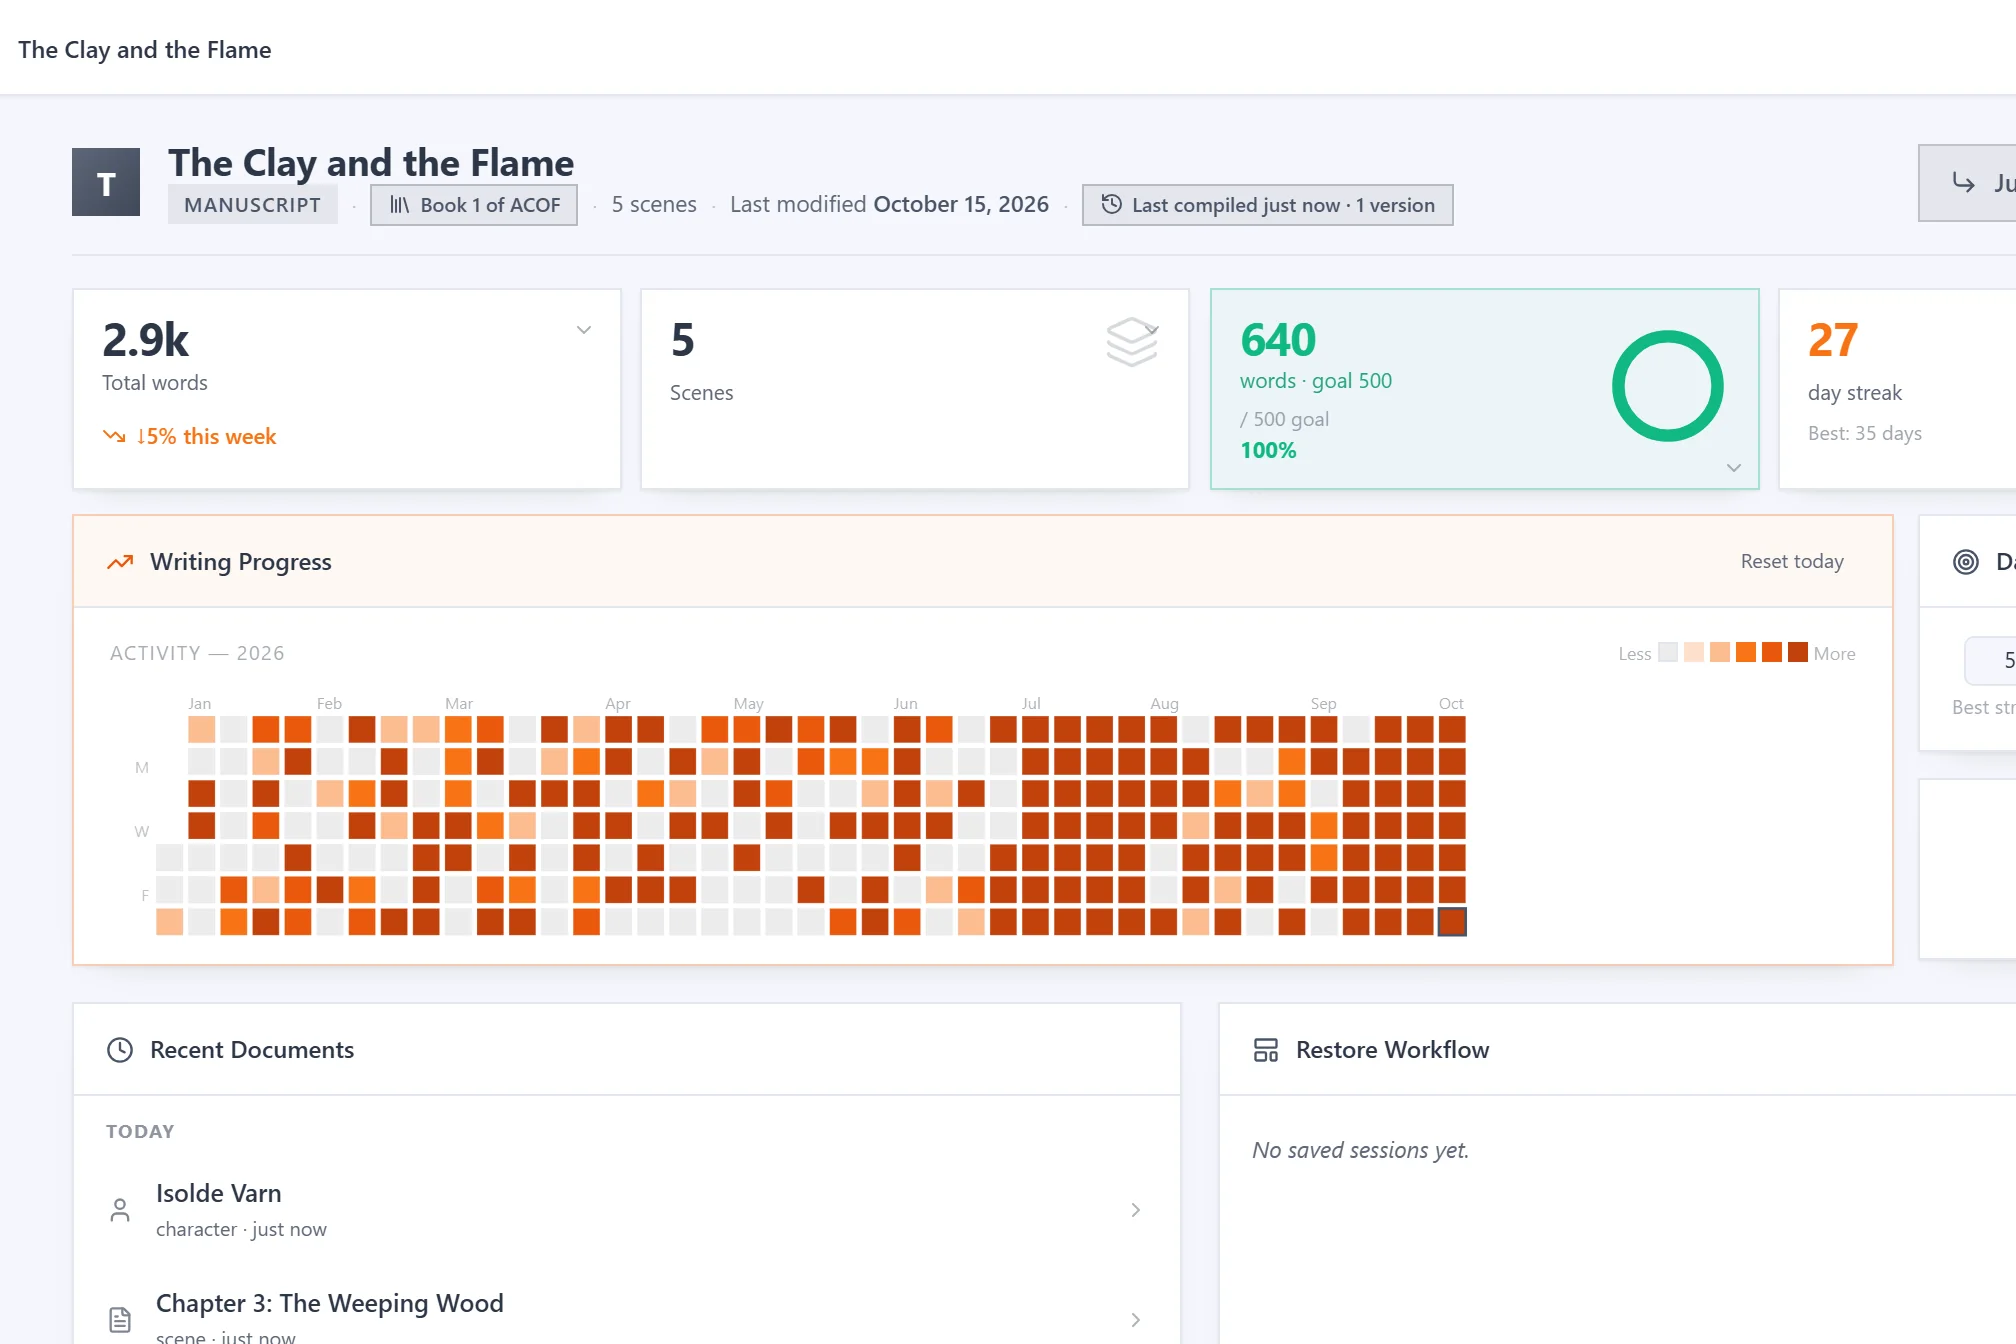Image resolution: width=2016 pixels, height=1344 pixels.
Task: Click the No saved sessions yet message
Action: [1360, 1151]
